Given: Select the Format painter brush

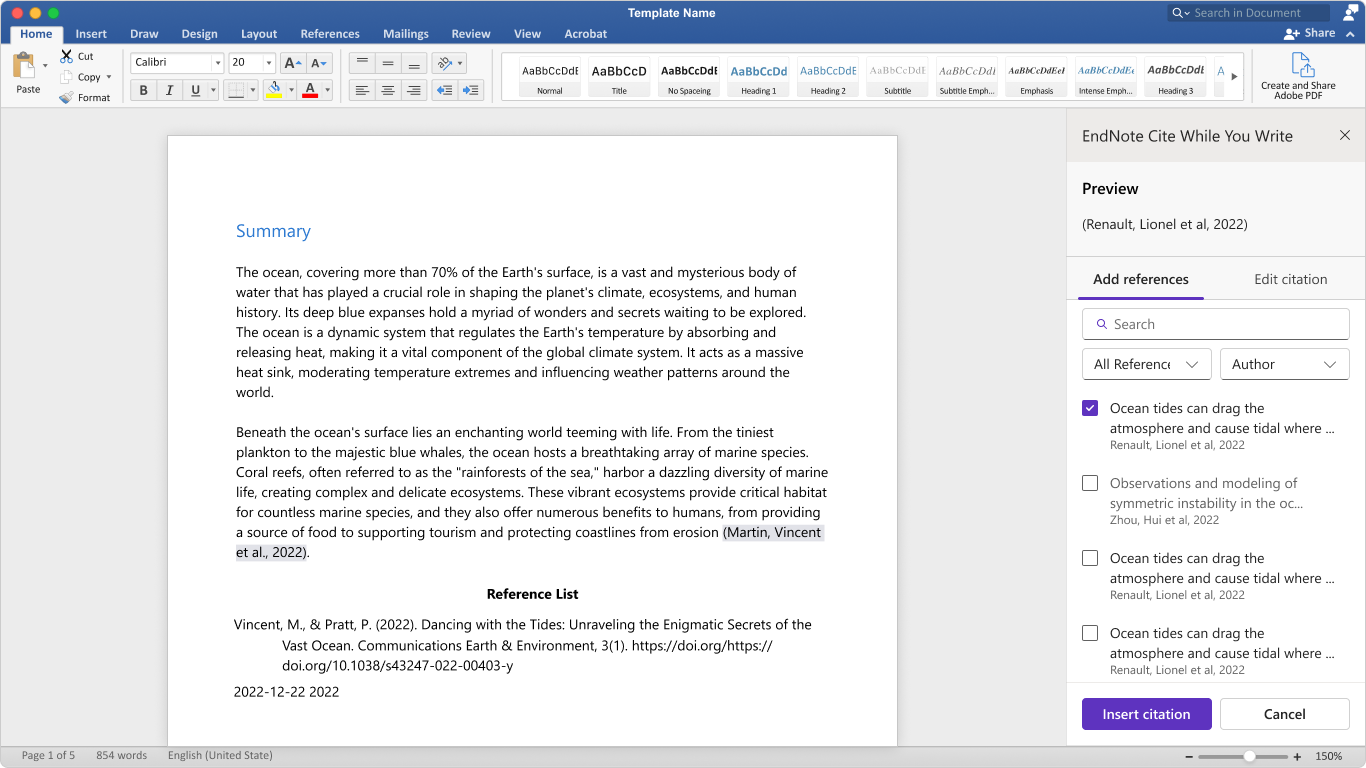Looking at the screenshot, I should coord(66,97).
